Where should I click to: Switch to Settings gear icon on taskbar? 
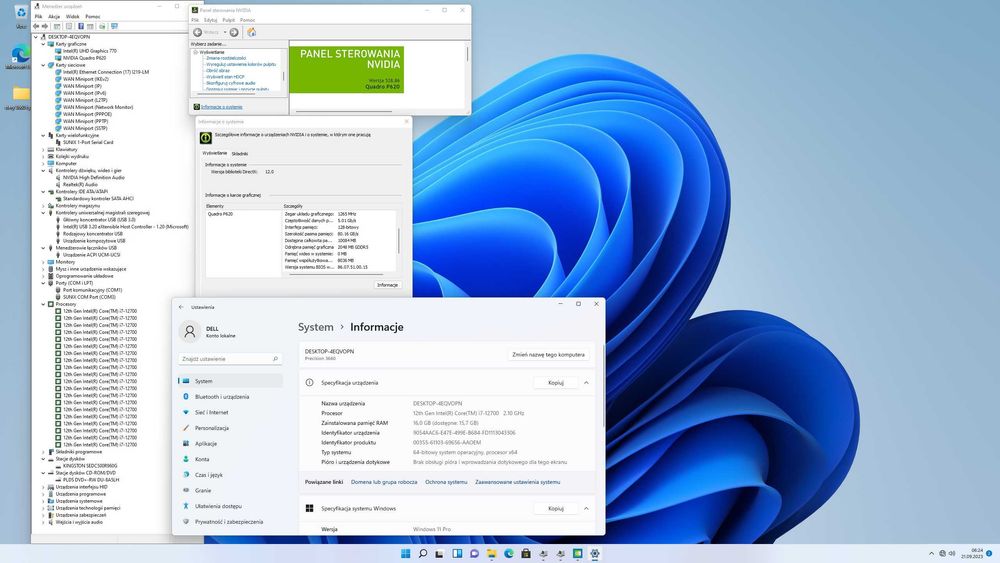point(594,553)
